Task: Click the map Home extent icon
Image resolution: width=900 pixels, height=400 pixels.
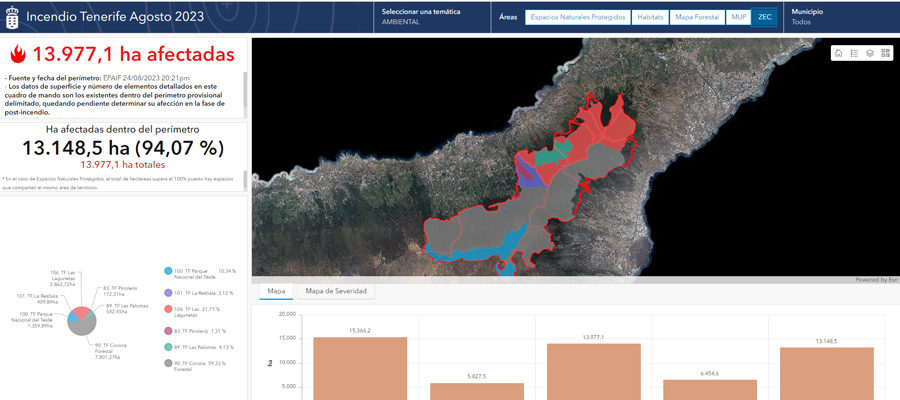Action: coord(839,53)
